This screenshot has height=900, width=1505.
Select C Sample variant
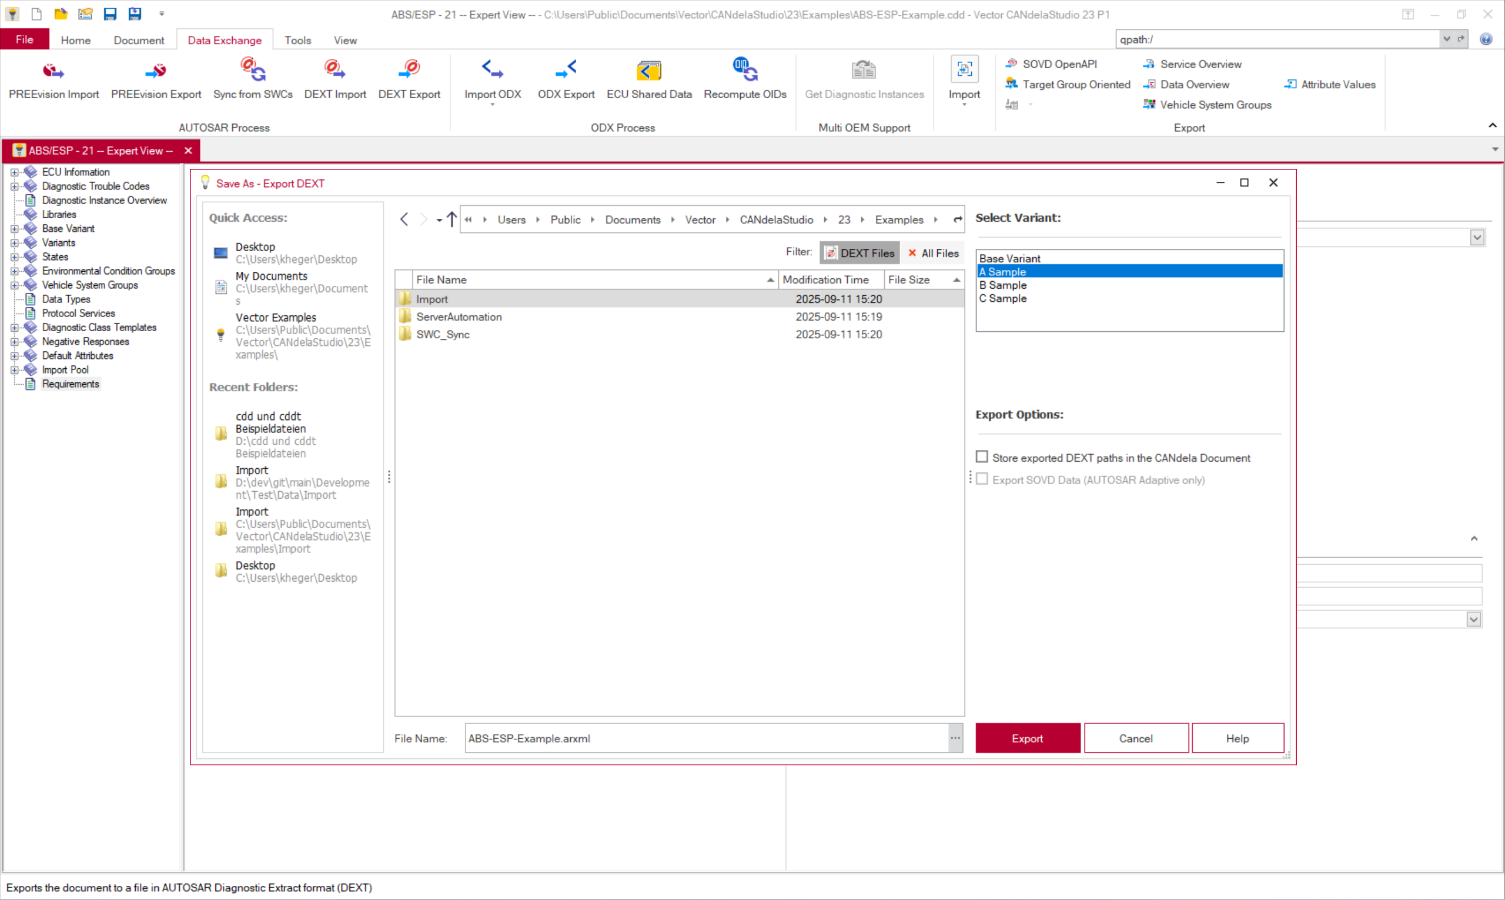coord(1129,298)
